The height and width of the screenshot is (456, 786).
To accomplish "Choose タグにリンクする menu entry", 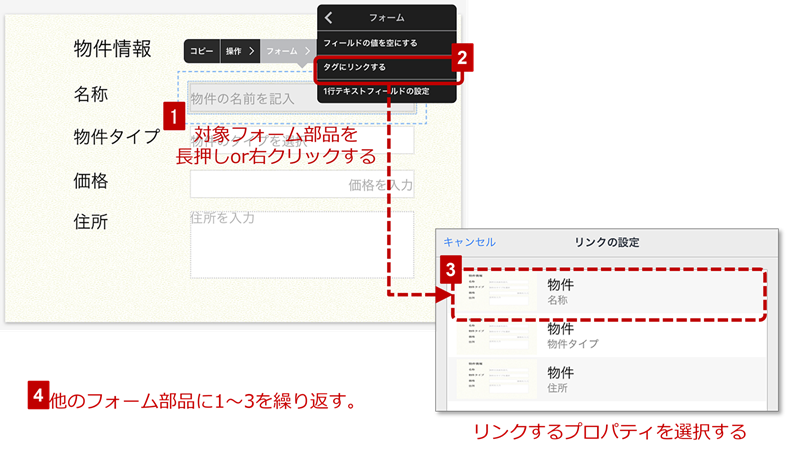I will 386,67.
